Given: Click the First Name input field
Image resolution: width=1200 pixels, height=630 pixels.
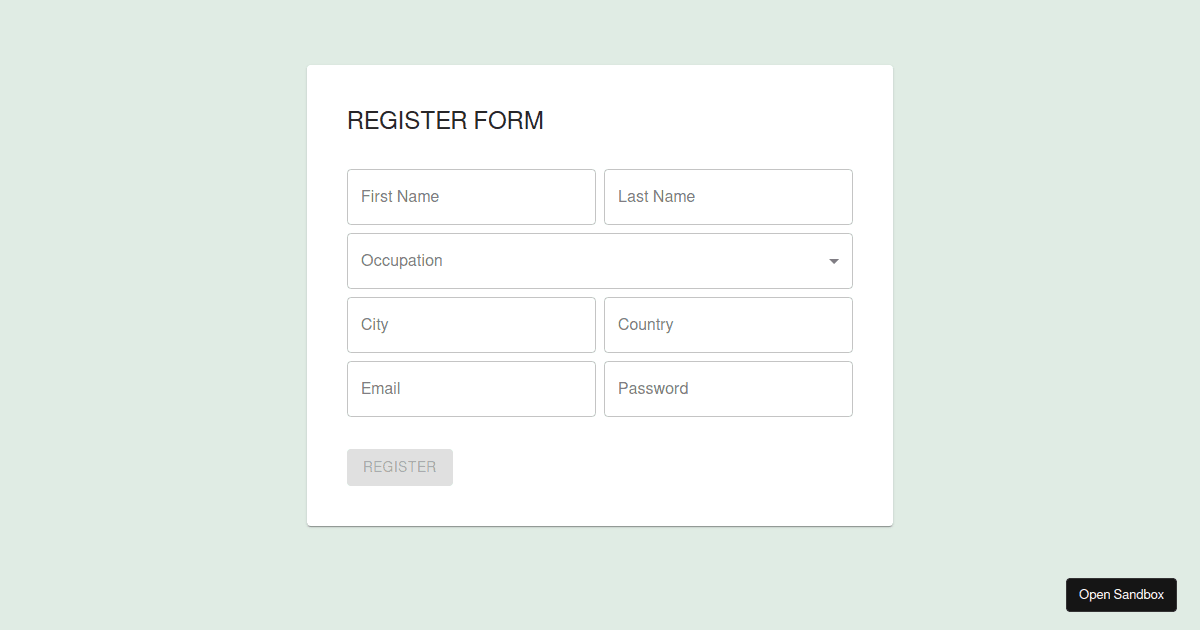Looking at the screenshot, I should tap(471, 197).
